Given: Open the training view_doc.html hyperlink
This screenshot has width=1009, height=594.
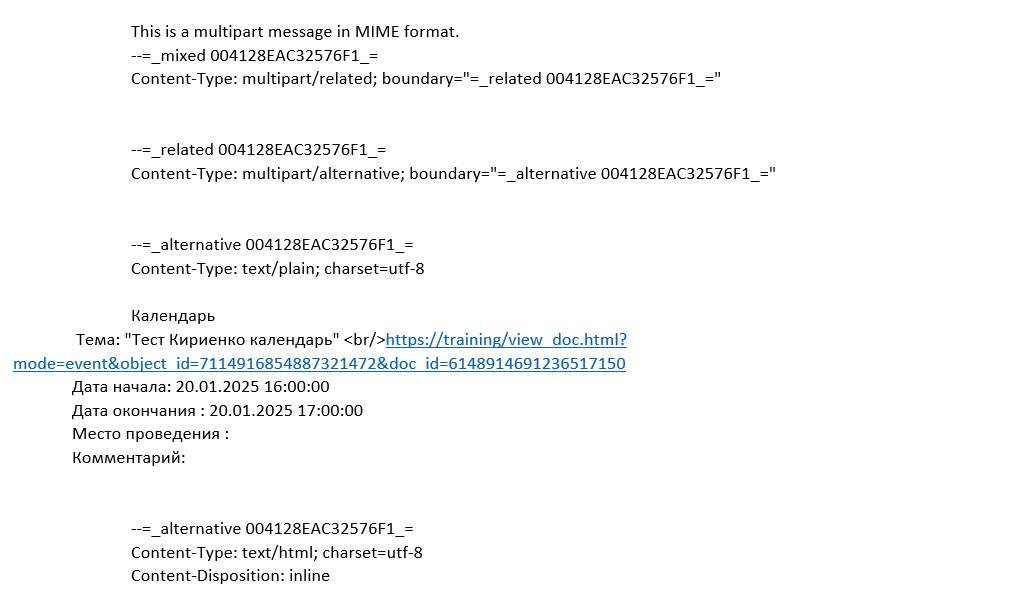Looking at the screenshot, I should tap(506, 340).
